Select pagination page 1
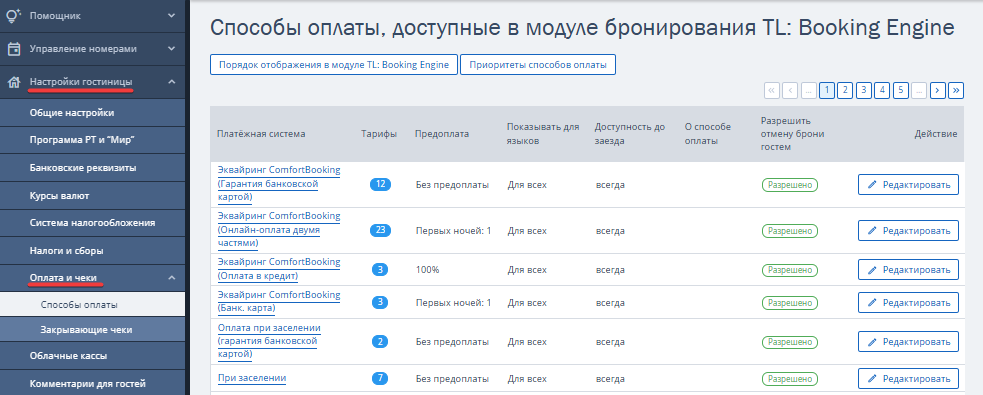This screenshot has width=983, height=395. coord(827,90)
